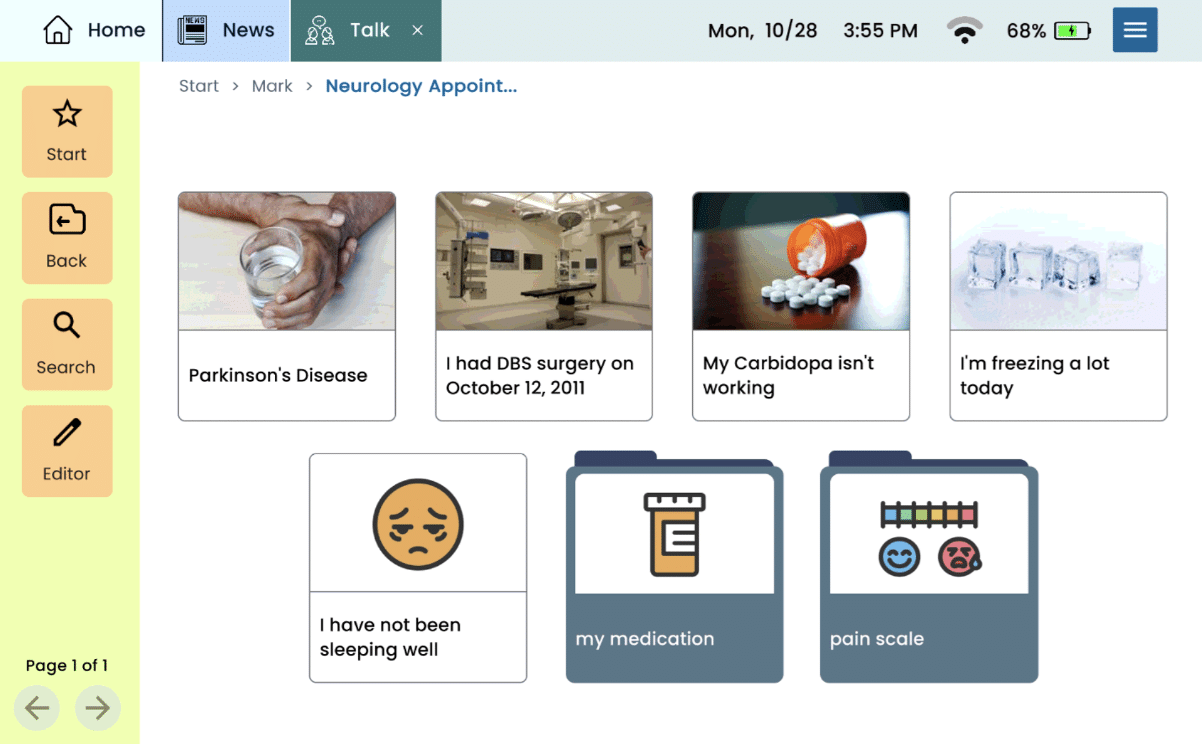Viewport: 1202px width, 744px height.
Task: Select the 'Parkinson's Disease' card
Action: click(x=286, y=306)
